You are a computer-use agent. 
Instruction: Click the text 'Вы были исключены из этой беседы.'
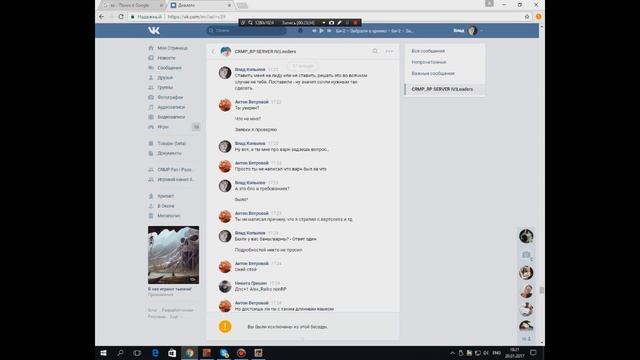(x=287, y=327)
